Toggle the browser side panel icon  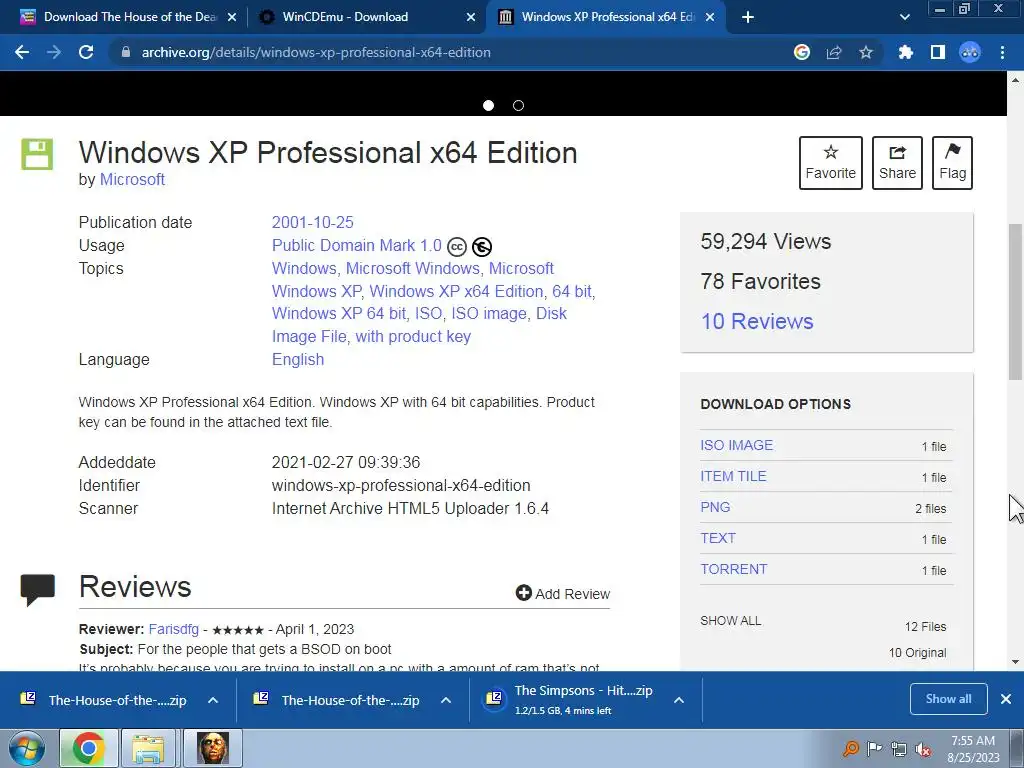click(938, 52)
